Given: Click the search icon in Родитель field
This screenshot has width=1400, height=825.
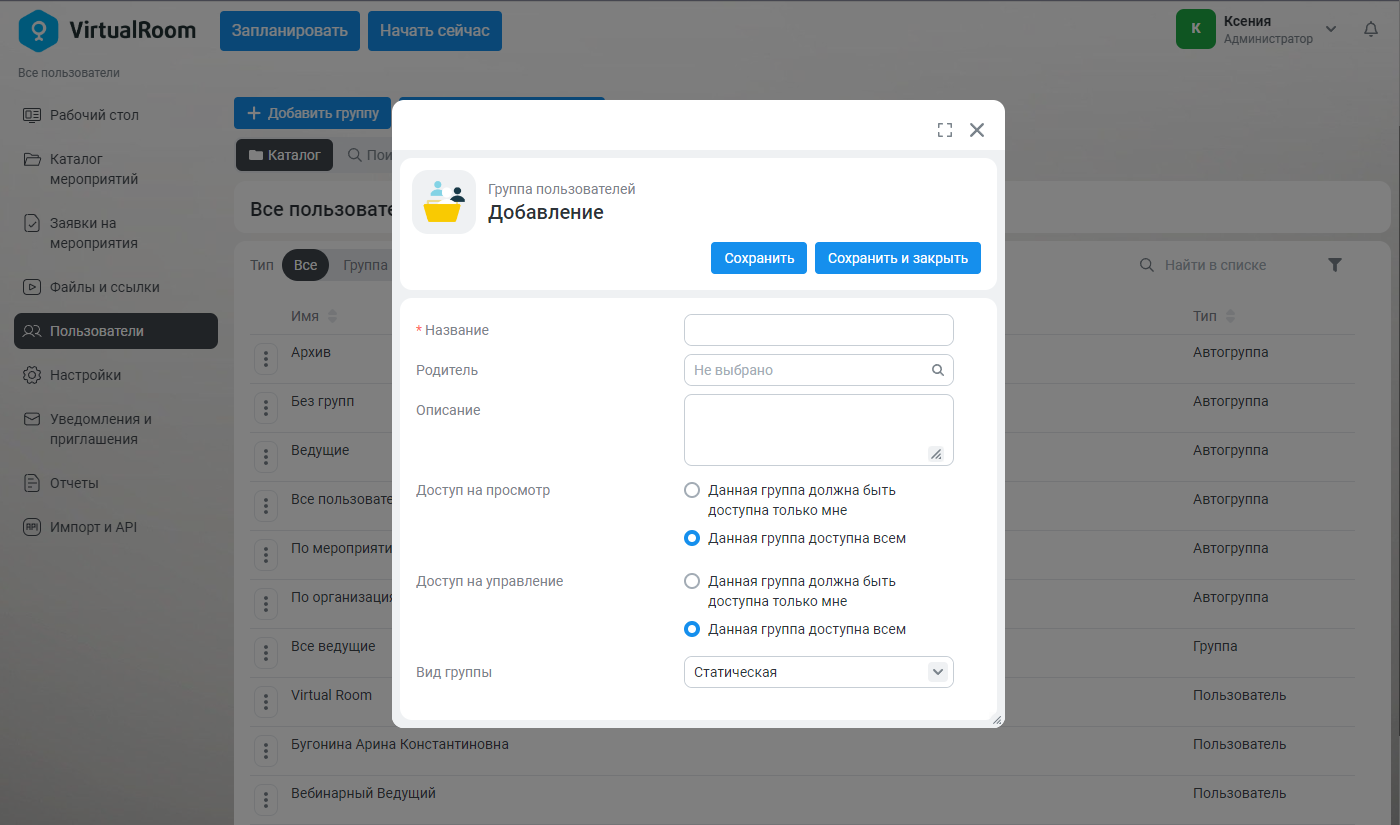Looking at the screenshot, I should [x=938, y=370].
